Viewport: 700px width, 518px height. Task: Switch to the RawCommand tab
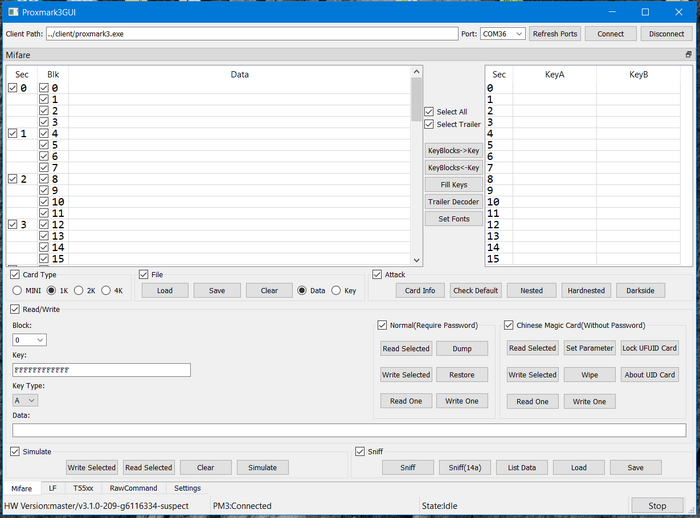tap(133, 488)
